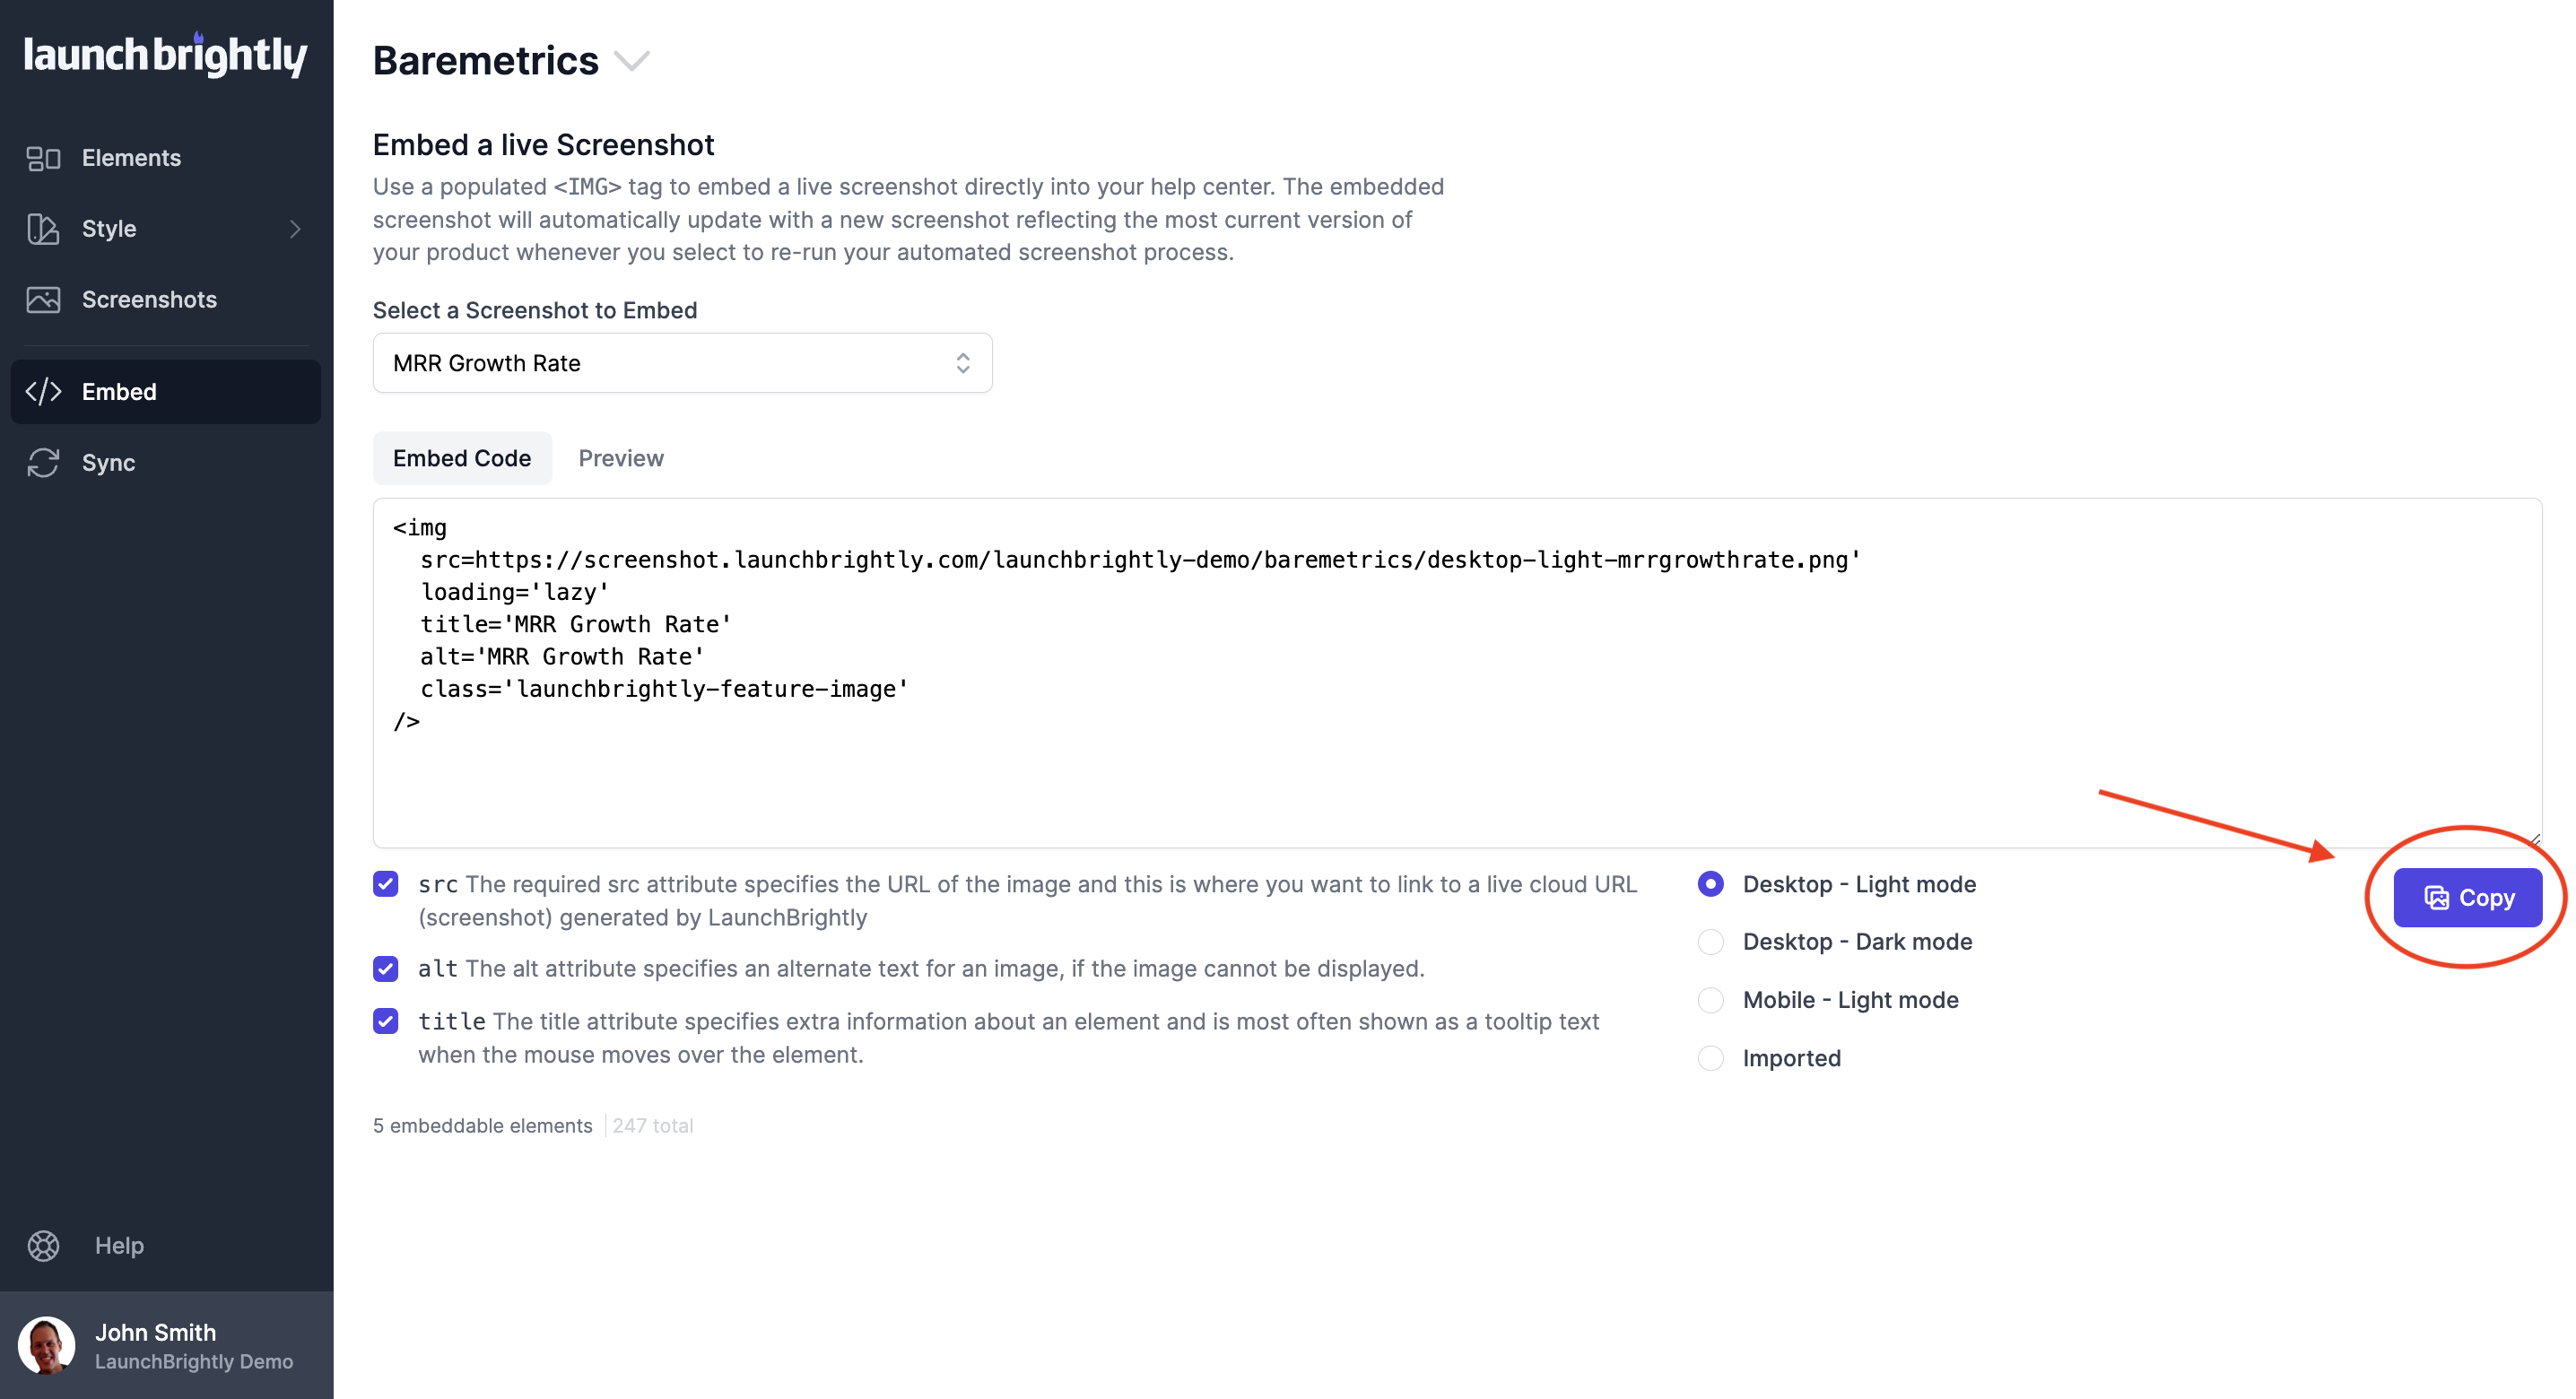Click the Help icon near the bottom

[x=42, y=1246]
